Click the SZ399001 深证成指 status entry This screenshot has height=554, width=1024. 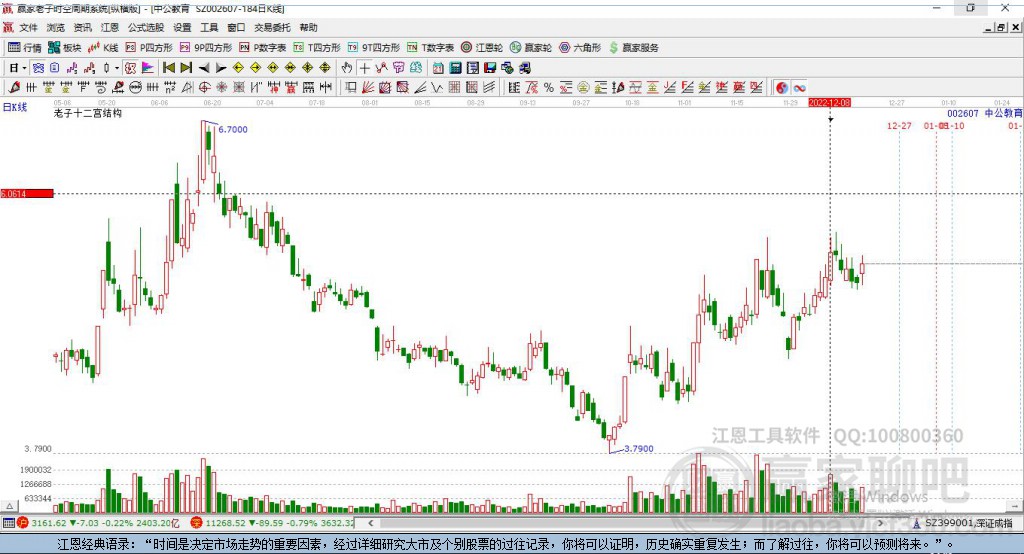tap(963, 523)
